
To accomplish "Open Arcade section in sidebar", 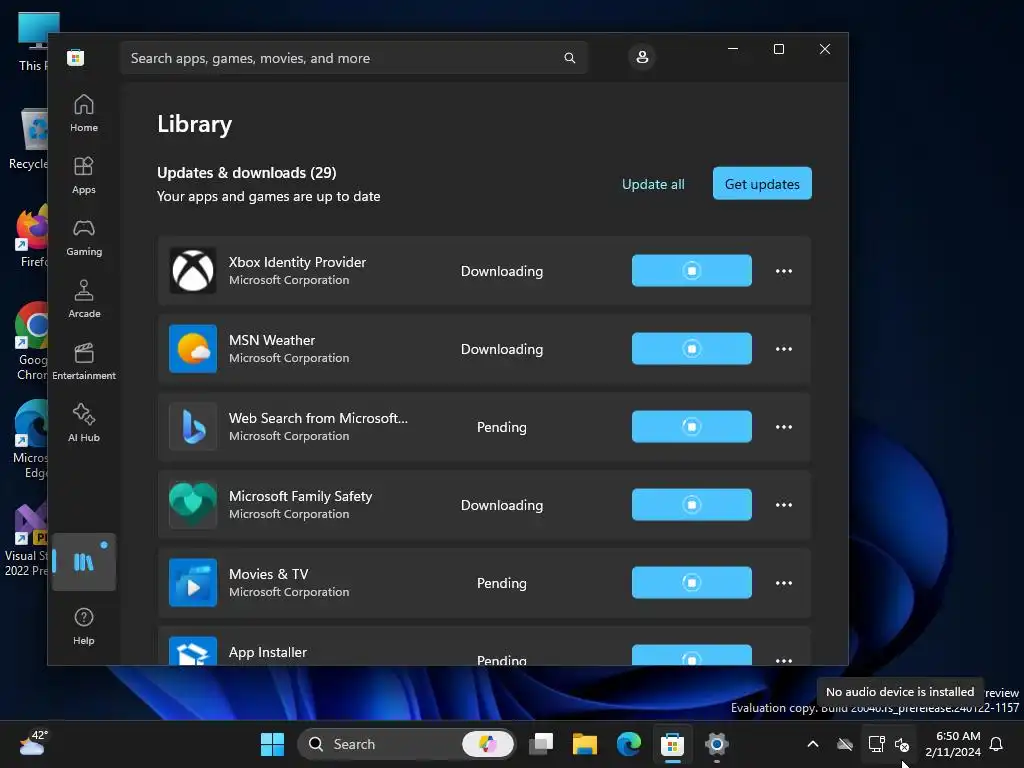I will coord(84,299).
